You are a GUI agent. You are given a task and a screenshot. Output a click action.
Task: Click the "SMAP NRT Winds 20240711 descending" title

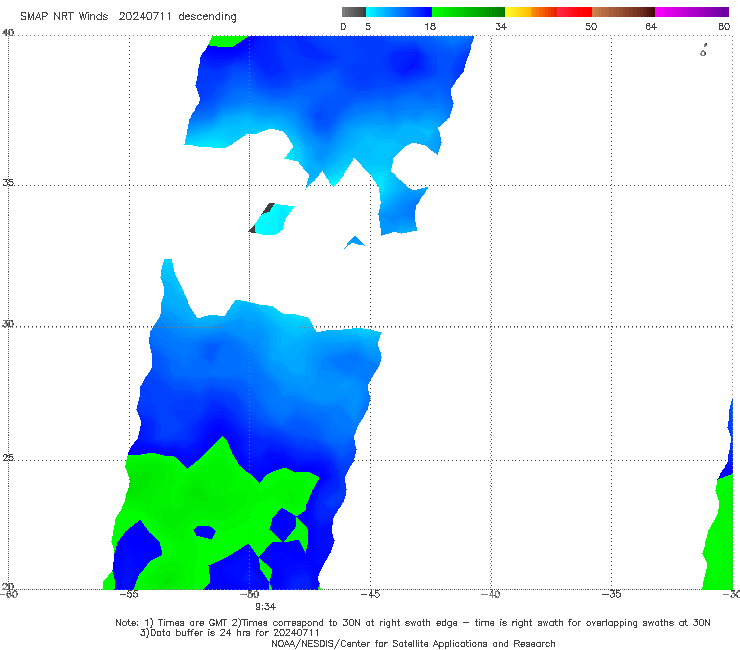(128, 16)
